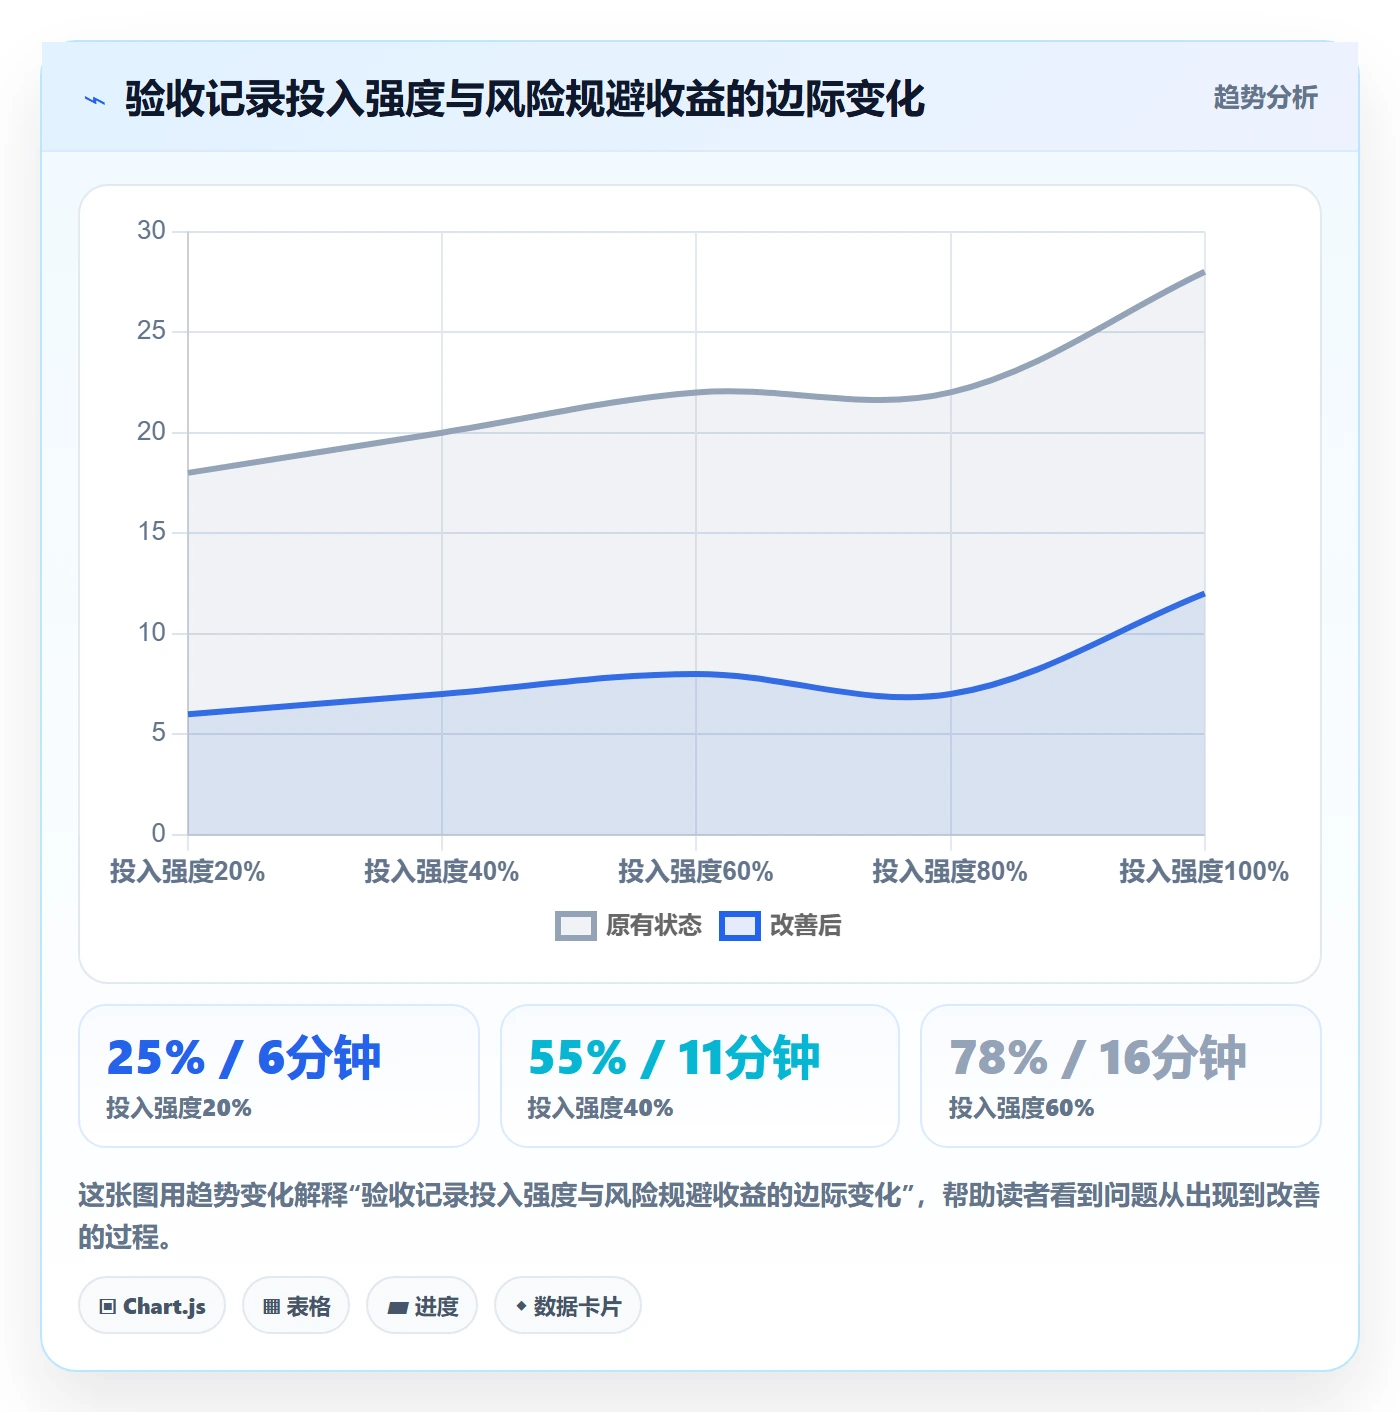Select the 数据卡片 tag chip
This screenshot has height=1412, width=1400.
pyautogui.click(x=568, y=1305)
